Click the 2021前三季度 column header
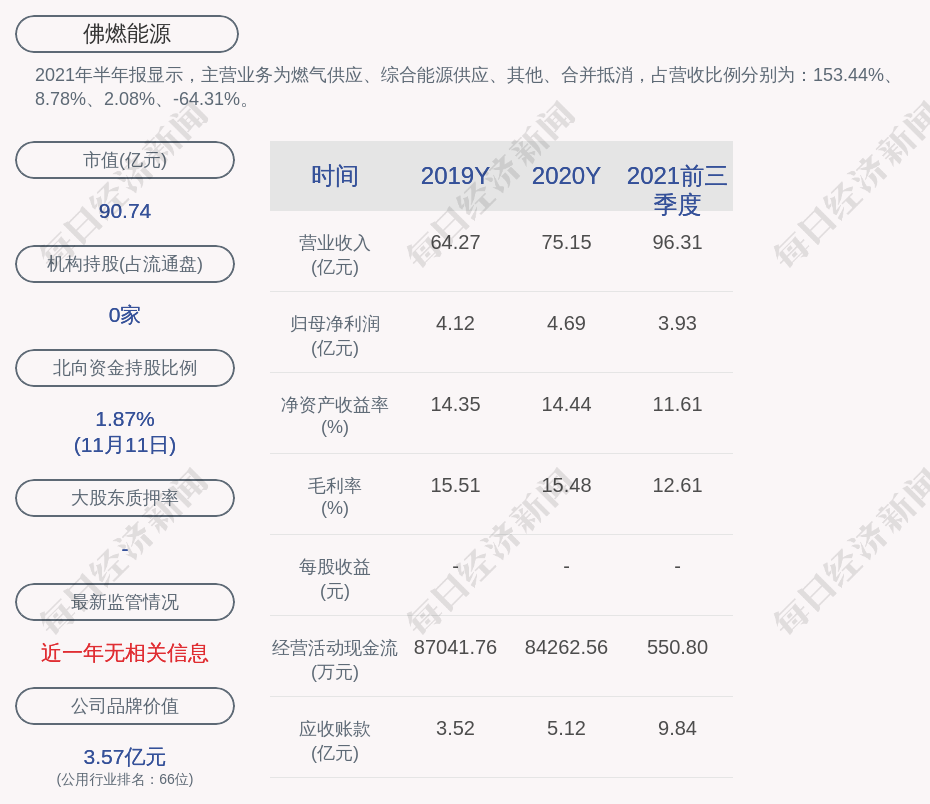The width and height of the screenshot is (930, 804). click(x=677, y=189)
